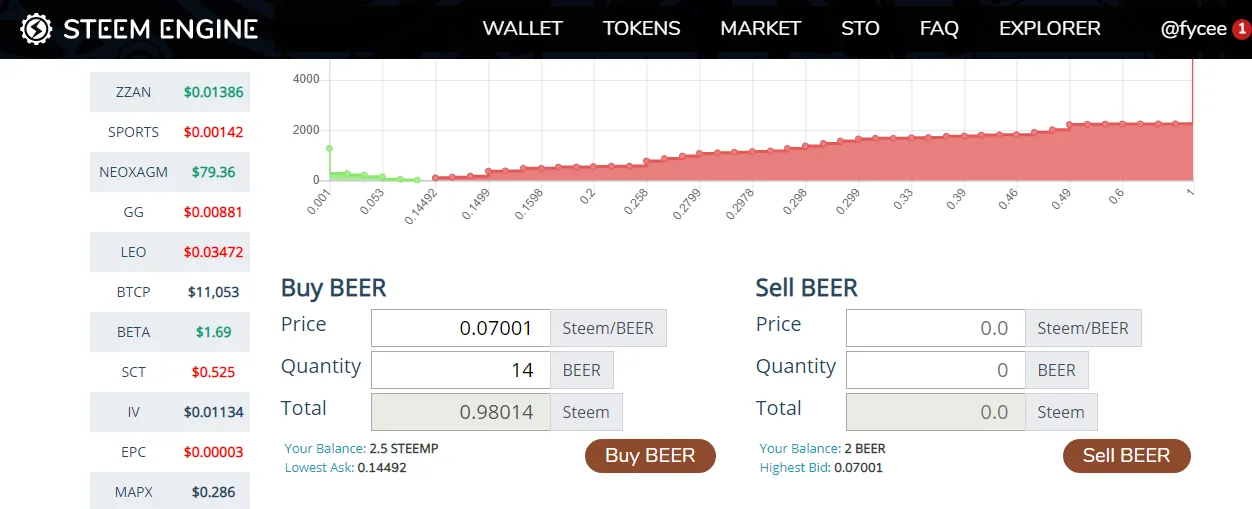Select the GG token row

pyautogui.click(x=170, y=212)
